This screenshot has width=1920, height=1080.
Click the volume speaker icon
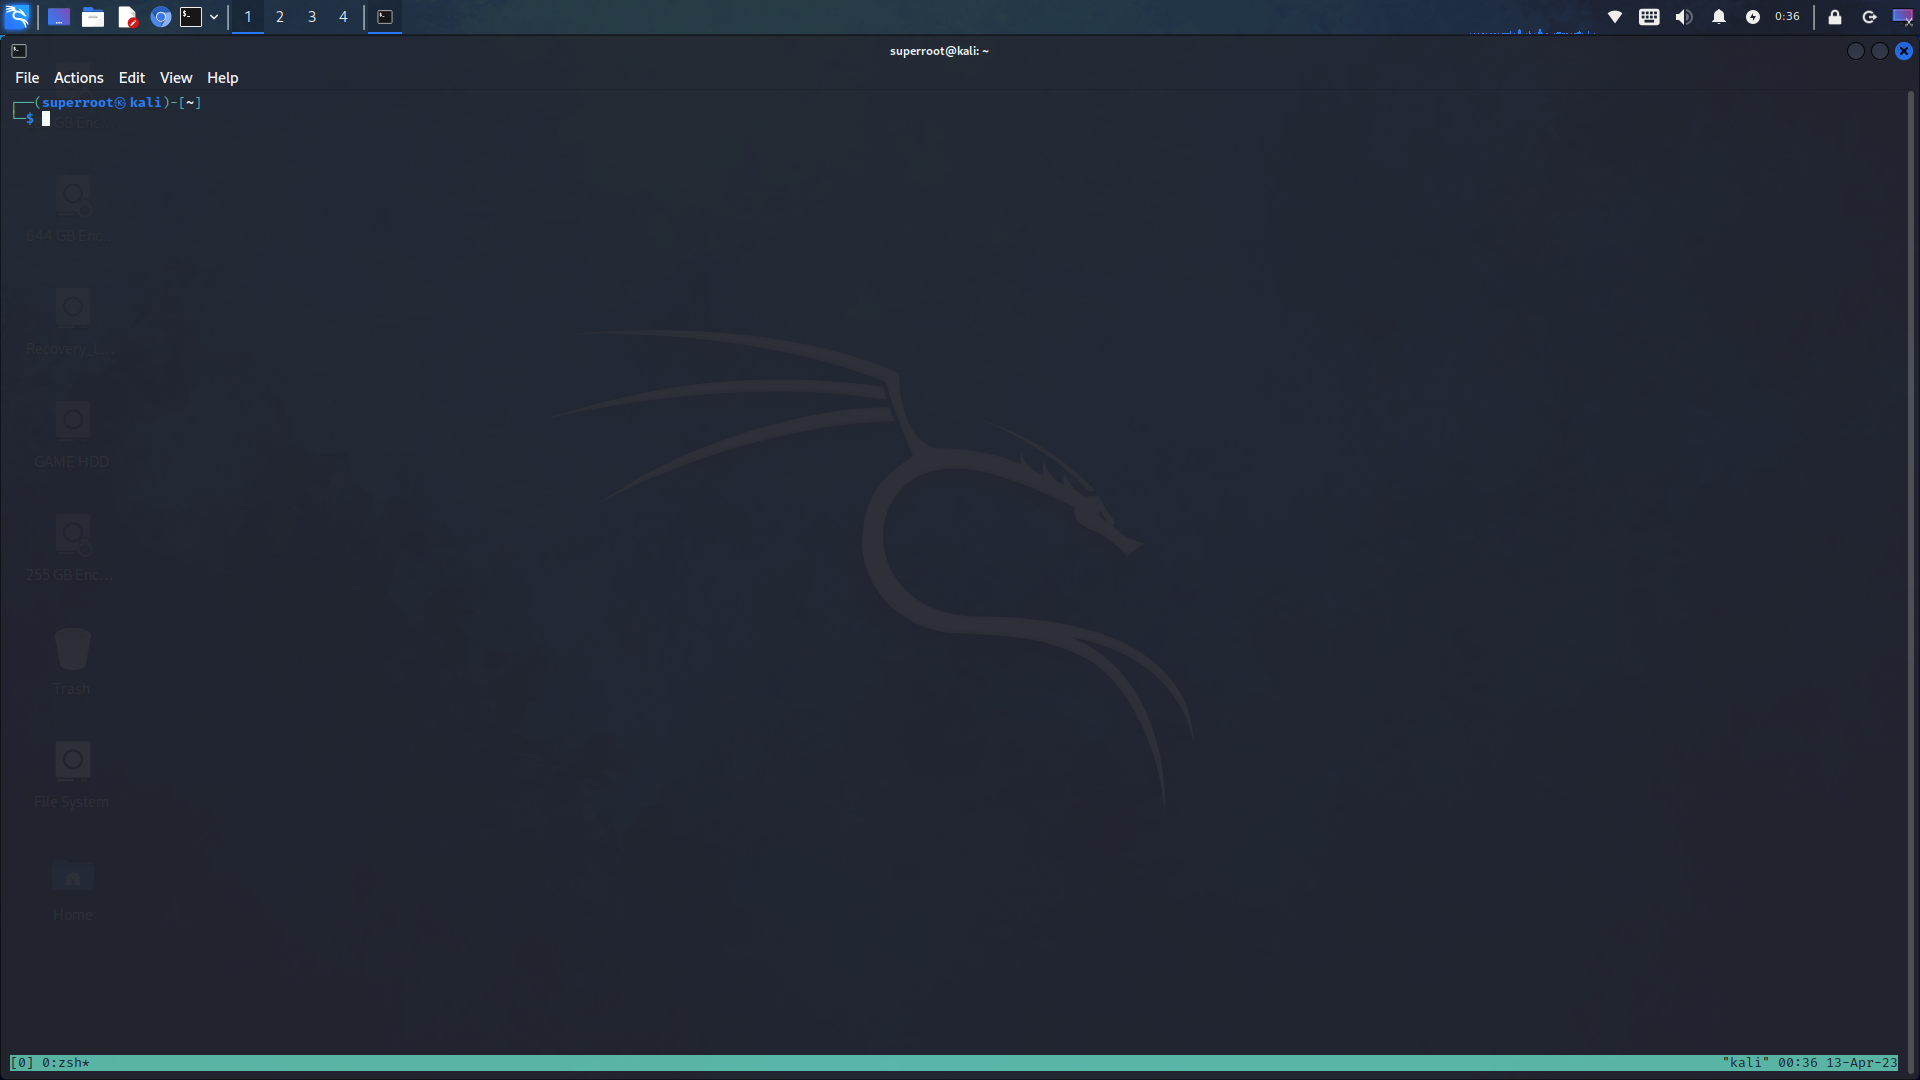[1684, 17]
